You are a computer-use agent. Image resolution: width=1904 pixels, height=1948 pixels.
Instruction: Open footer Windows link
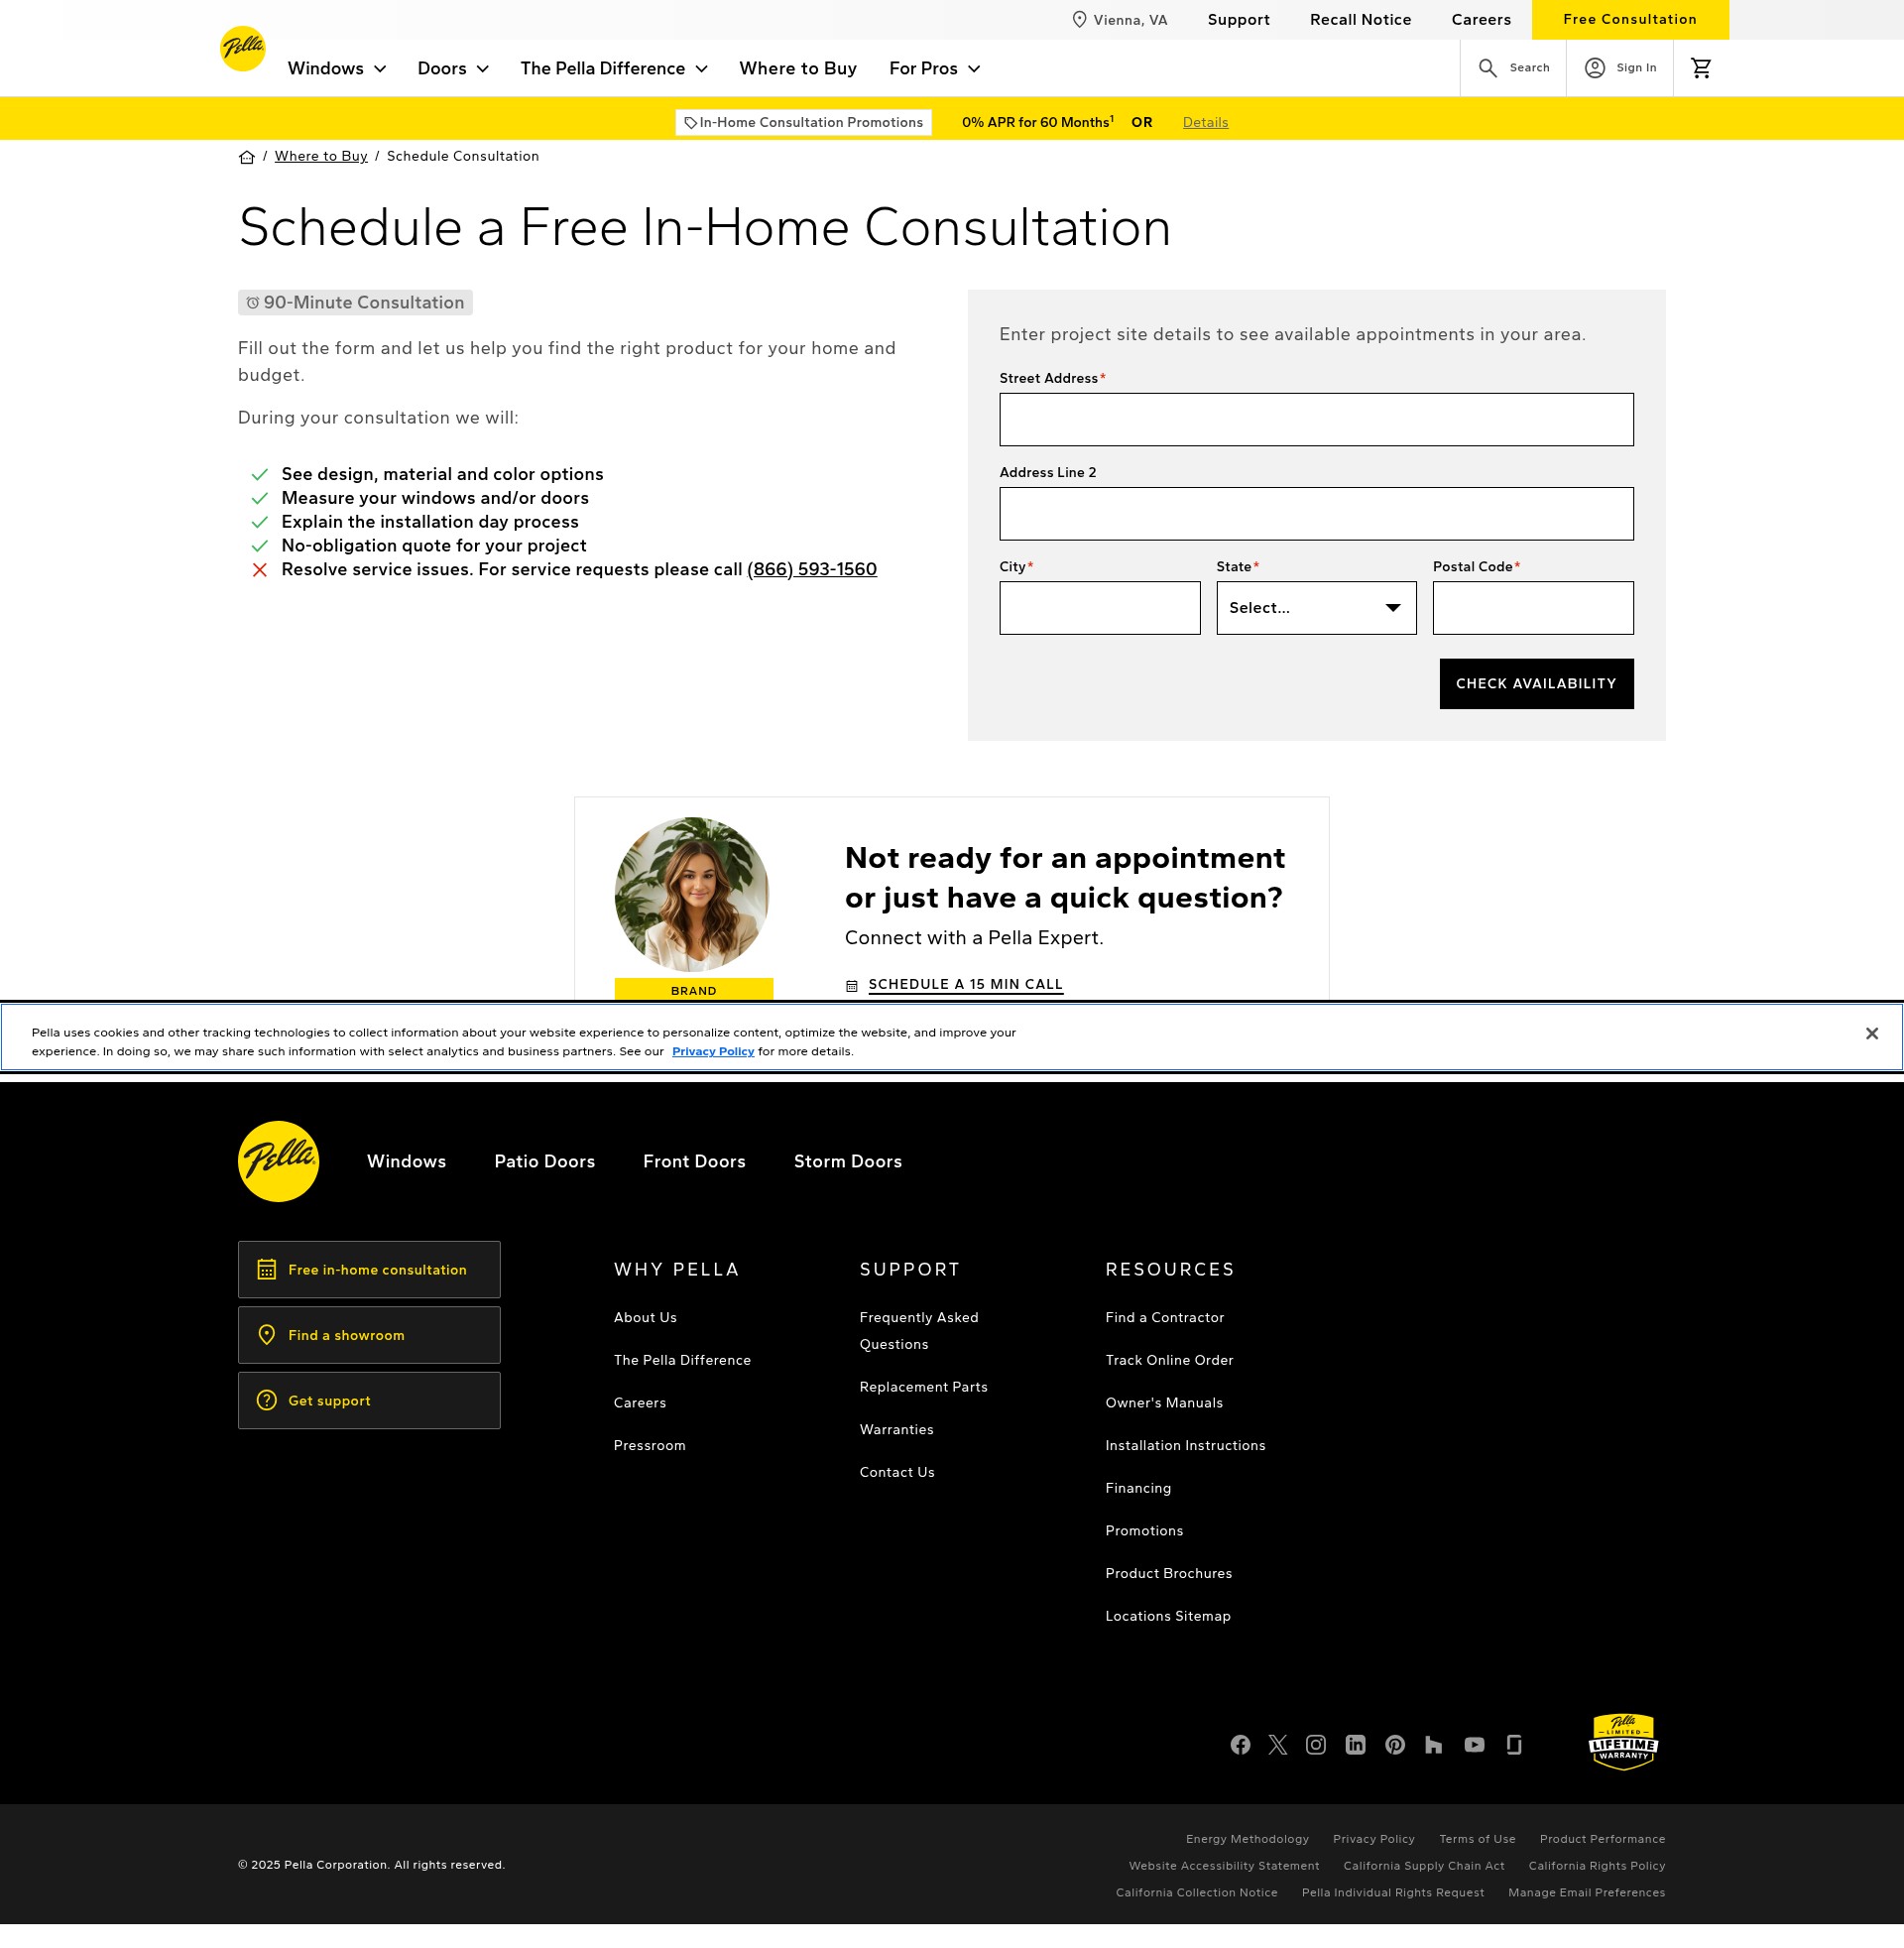(x=406, y=1162)
